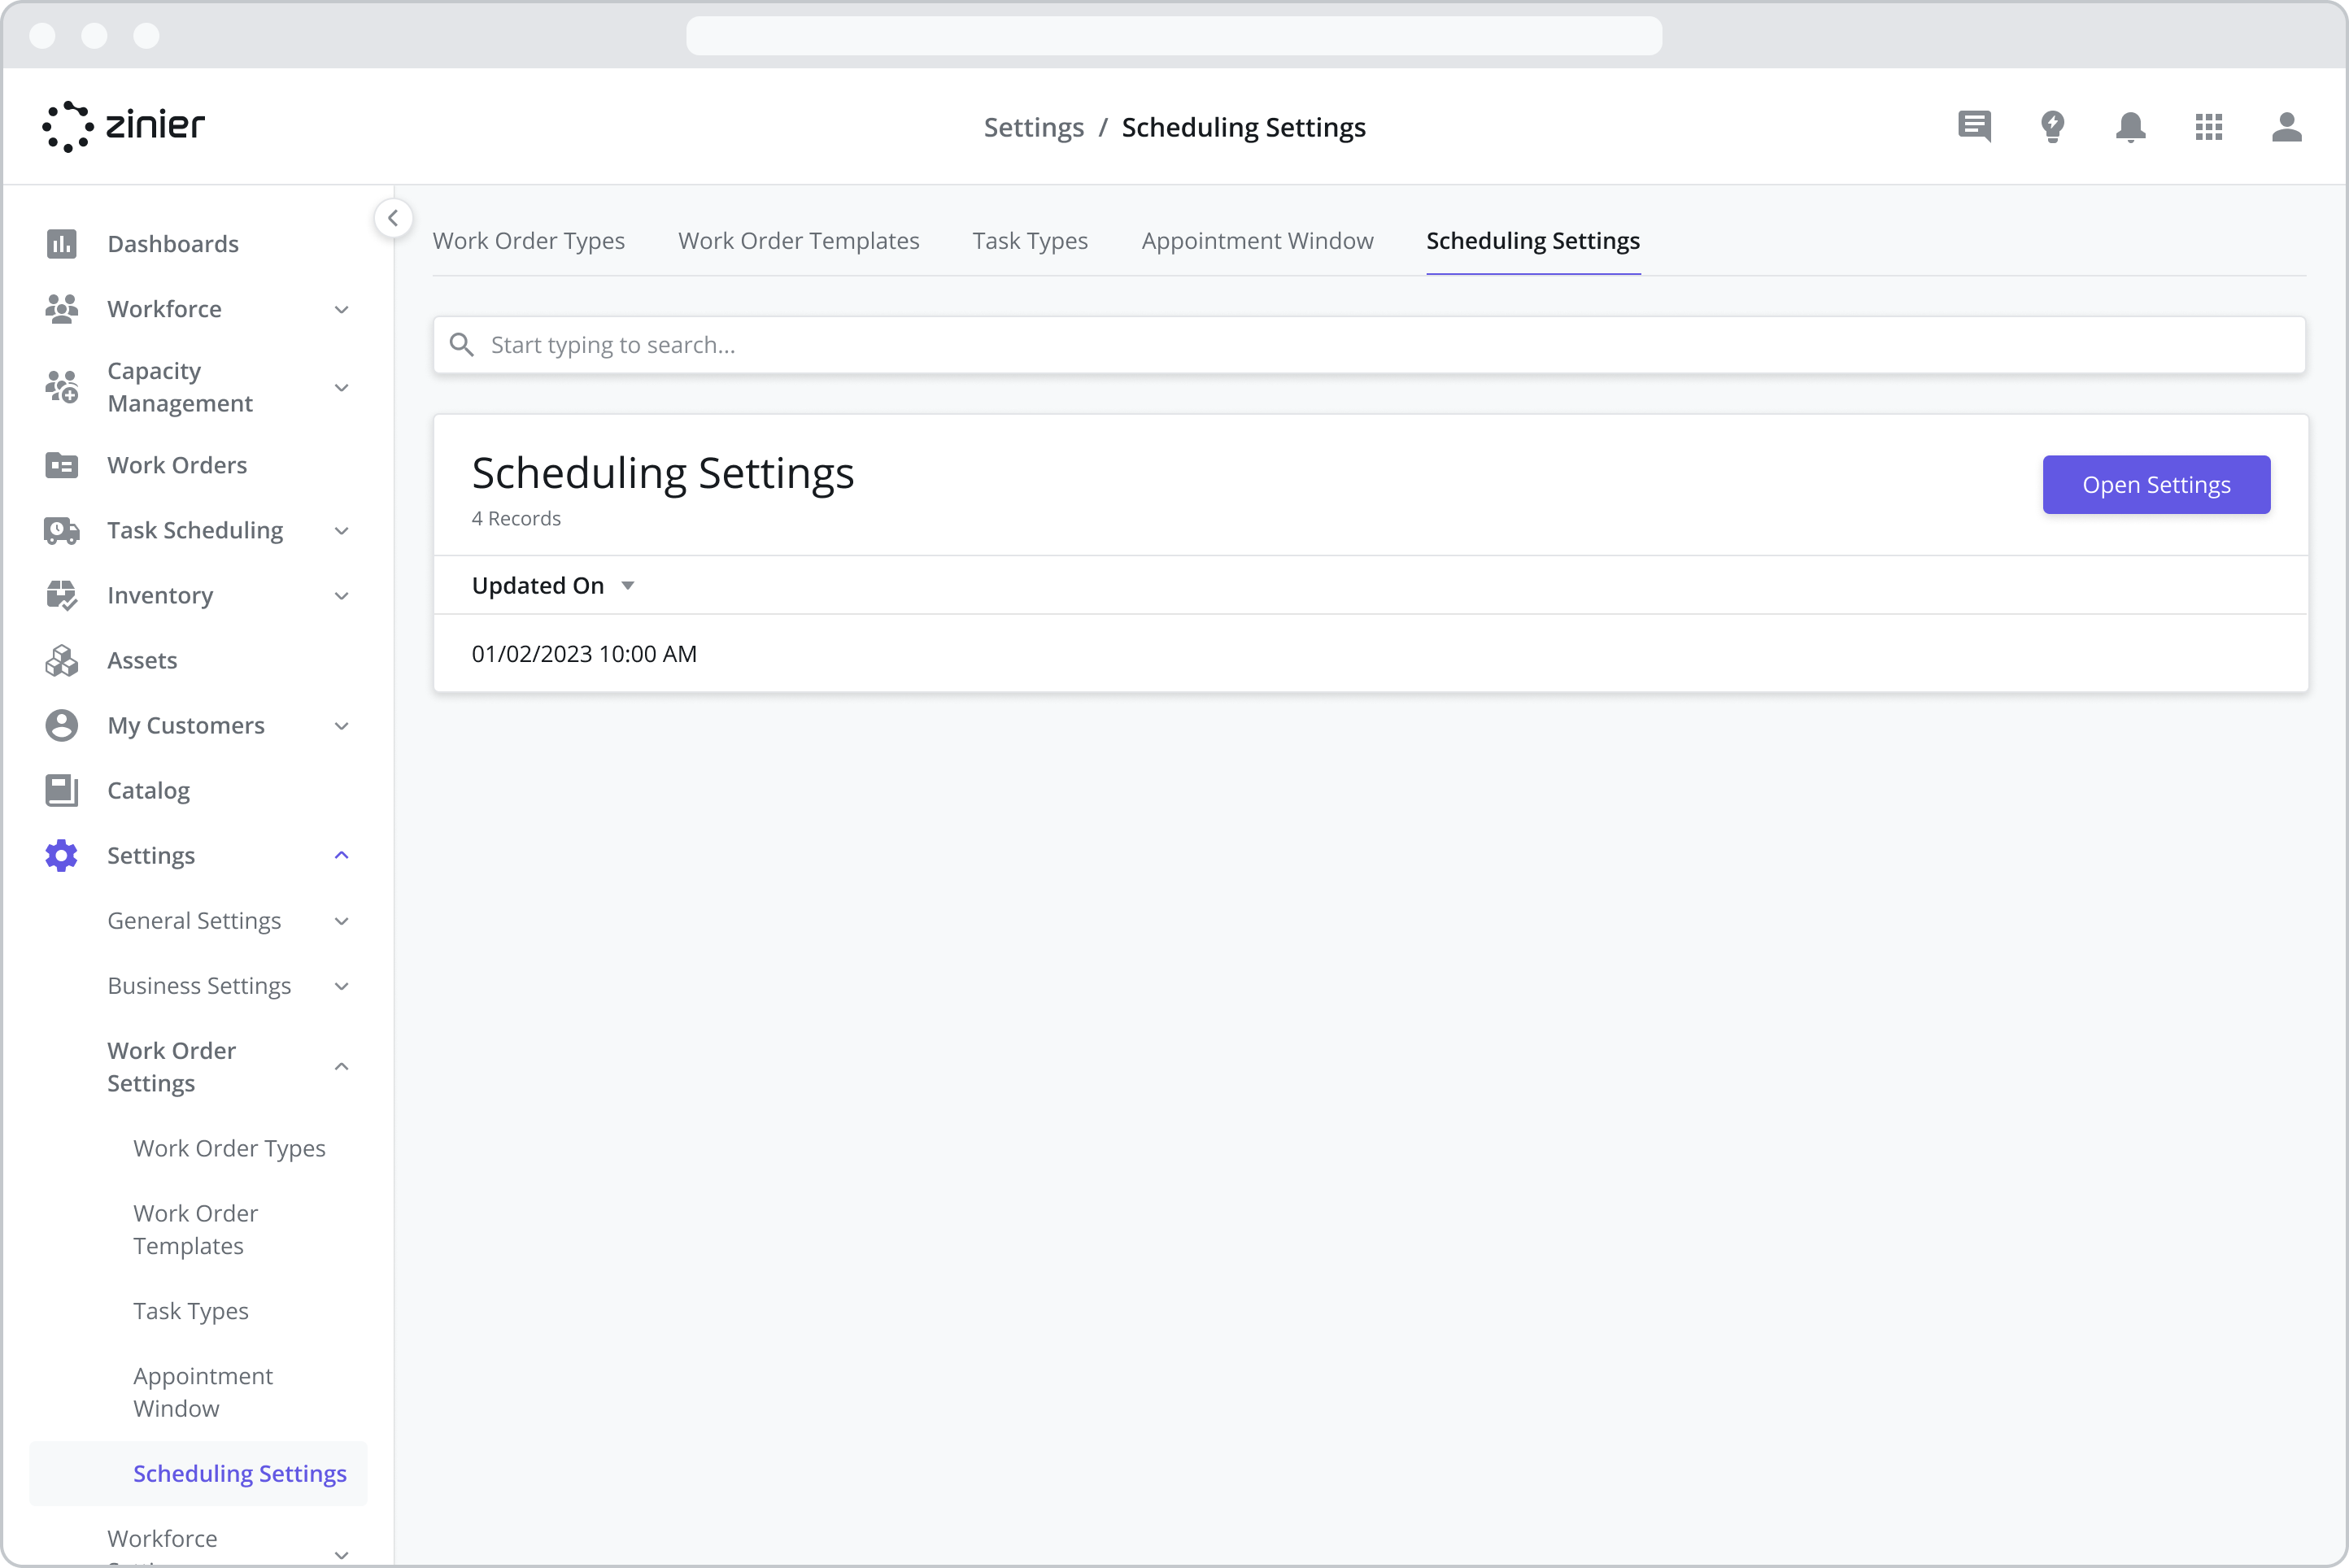The height and width of the screenshot is (1568, 2349).
Task: Click the Settings gear icon
Action: point(61,855)
